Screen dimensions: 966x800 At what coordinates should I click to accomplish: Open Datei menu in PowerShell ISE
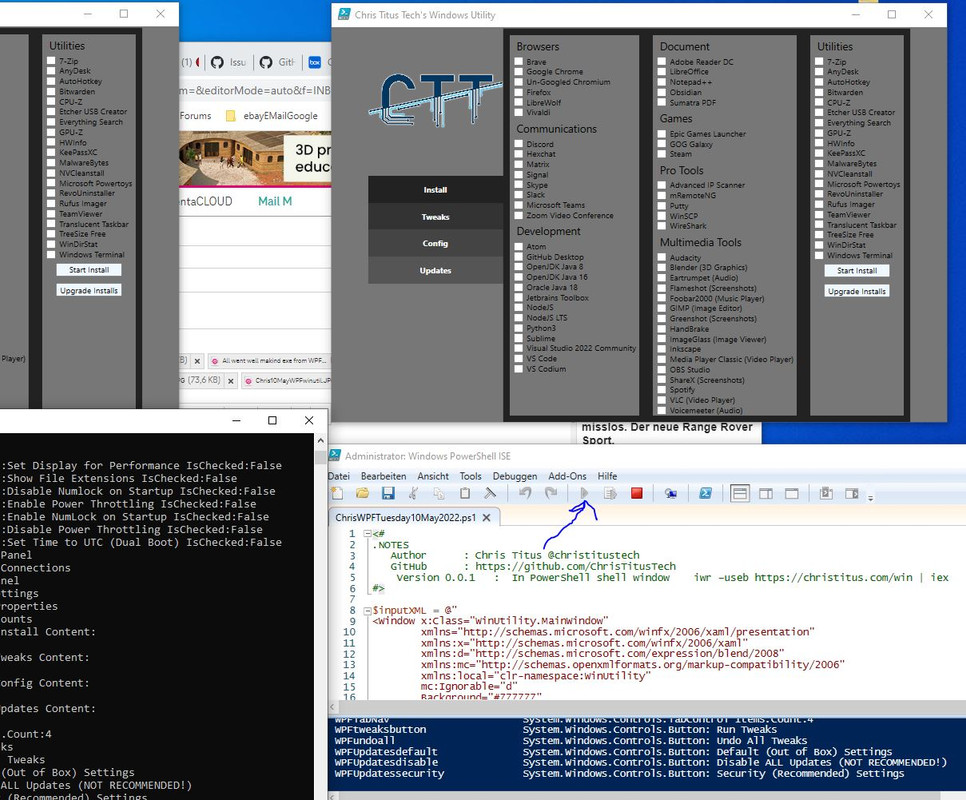point(339,476)
